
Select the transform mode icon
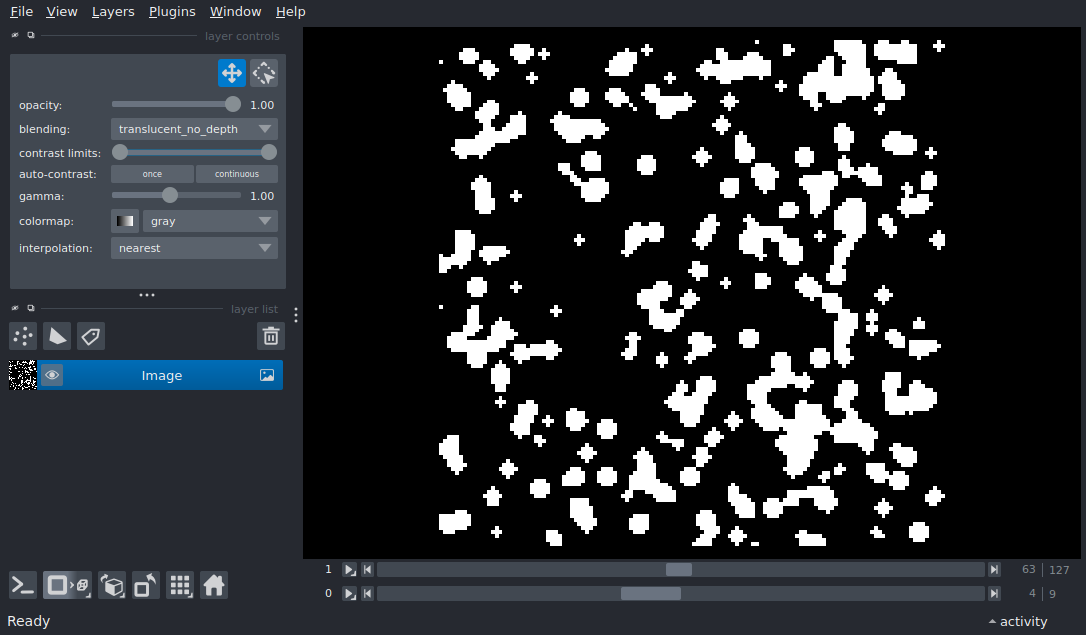264,73
